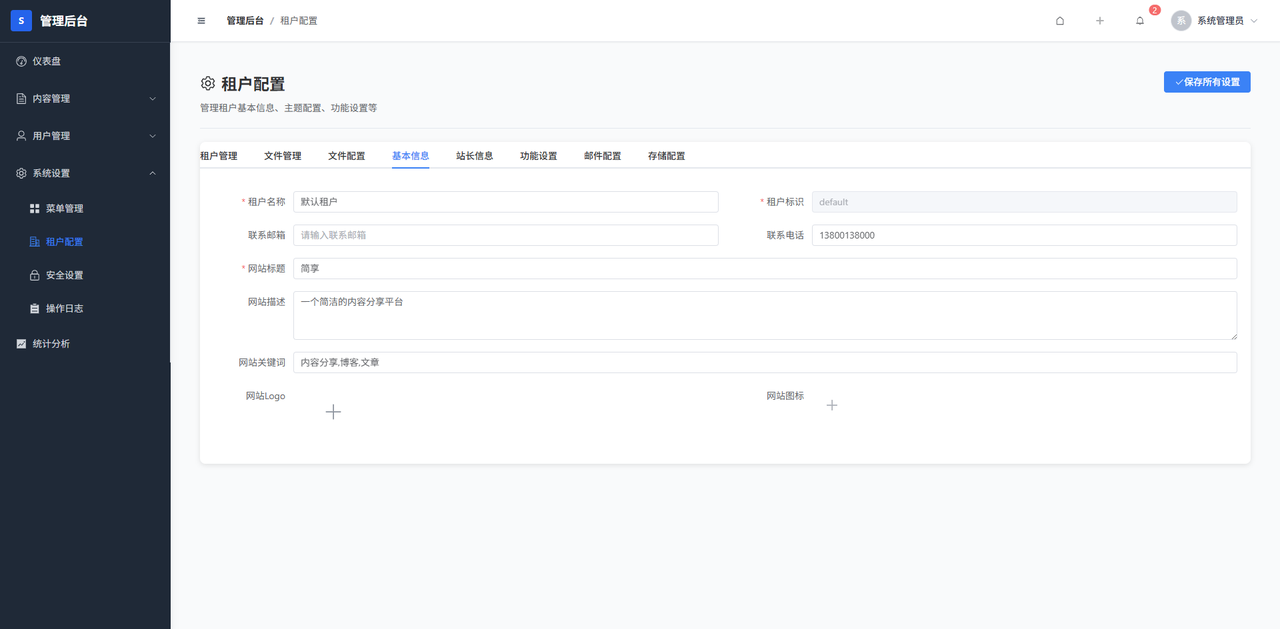
Task: Open 菜单管理 sidebar item
Action: point(85,208)
